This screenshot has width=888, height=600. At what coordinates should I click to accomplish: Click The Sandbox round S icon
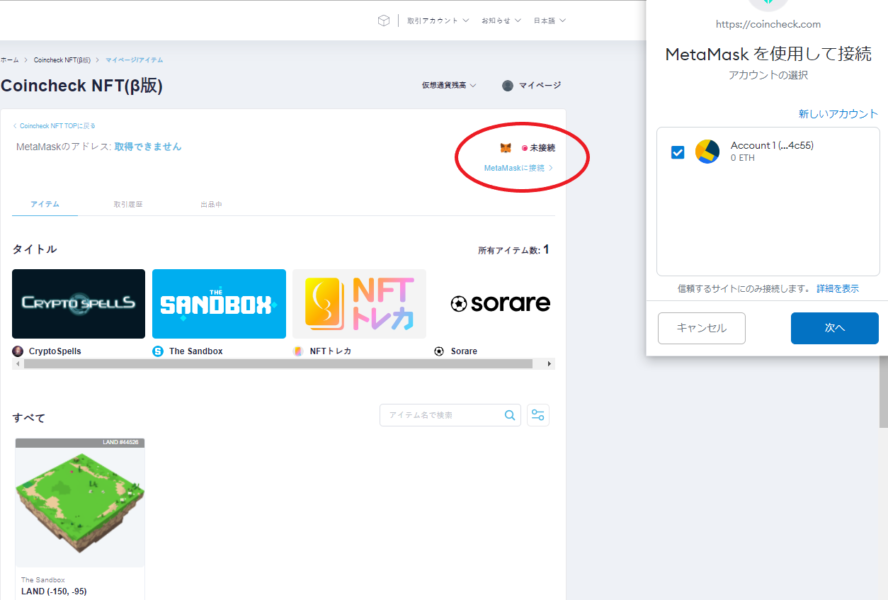tap(158, 351)
